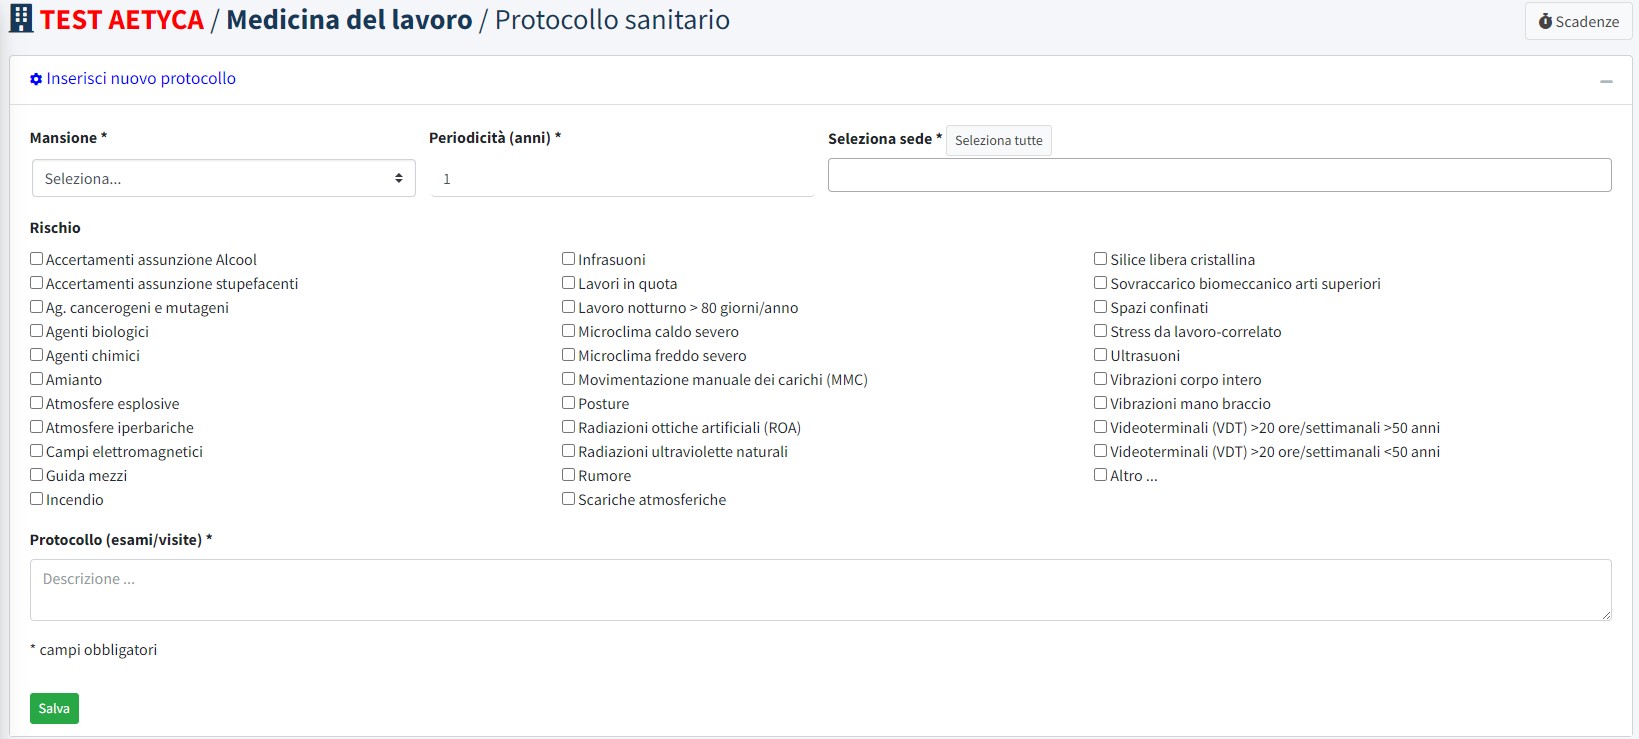Go to the TEST AETYCA breadcrumb link

point(121,20)
